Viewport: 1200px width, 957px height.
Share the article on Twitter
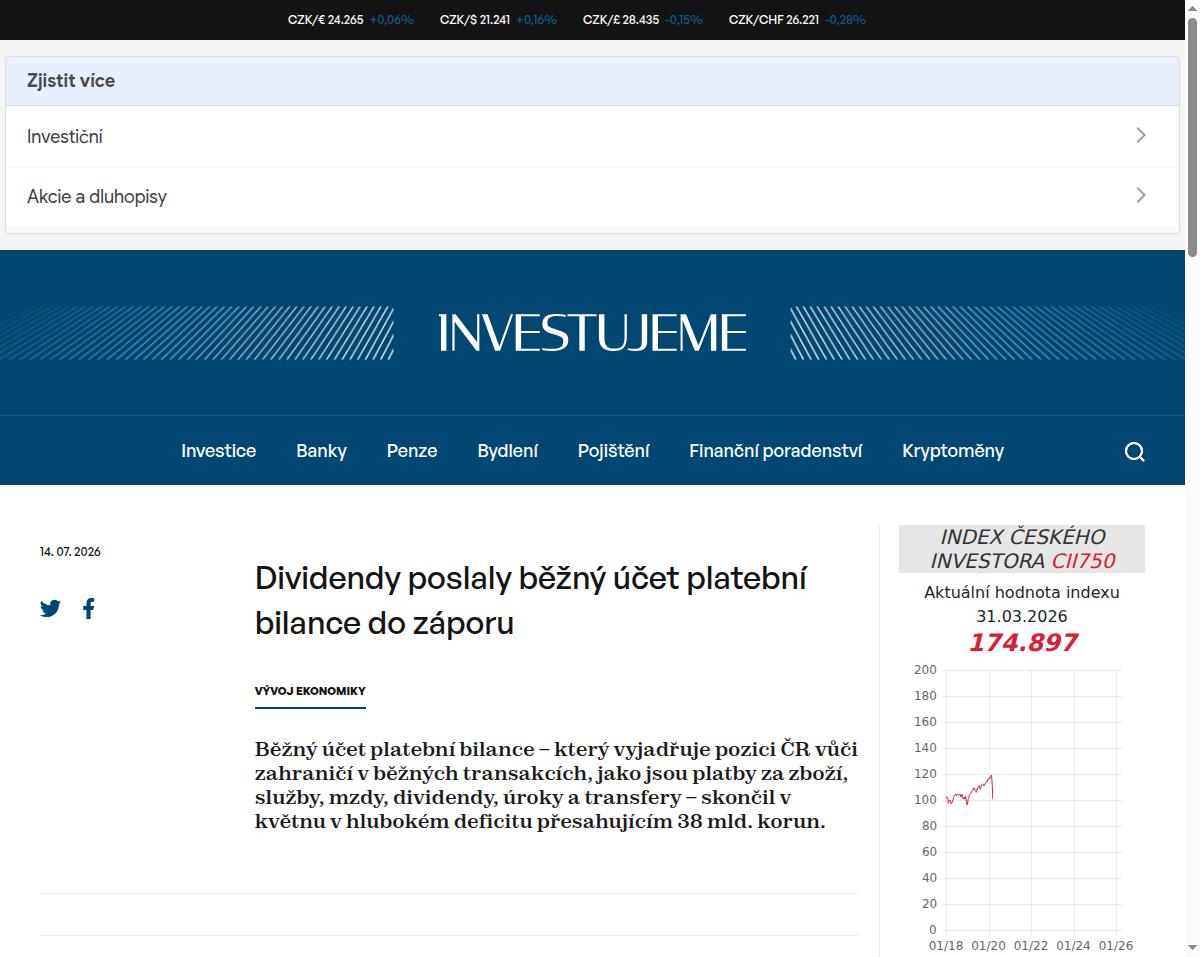[x=51, y=608]
